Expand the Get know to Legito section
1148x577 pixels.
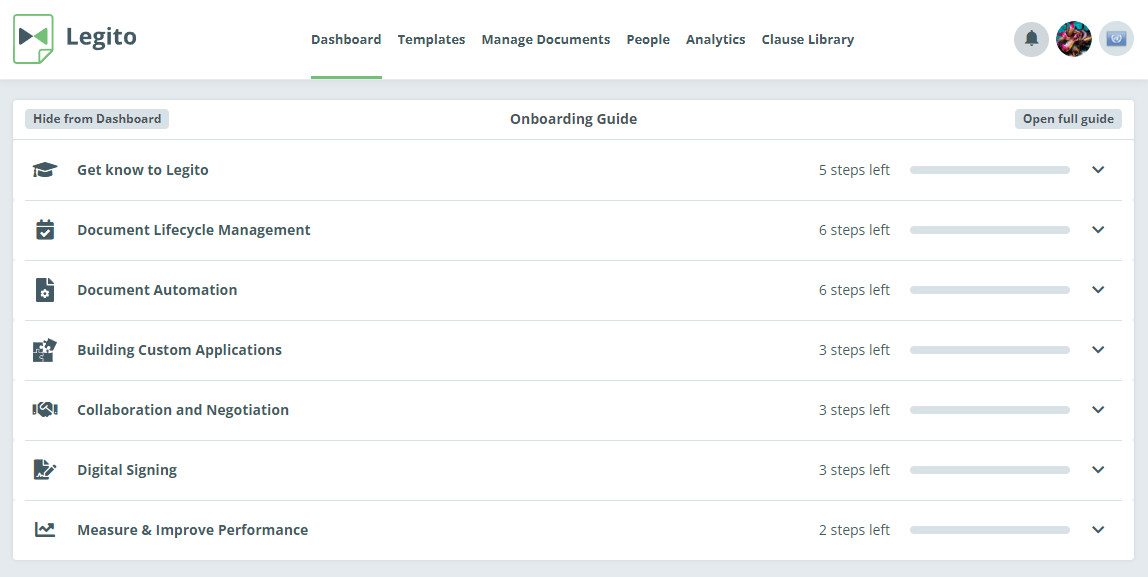click(1097, 170)
